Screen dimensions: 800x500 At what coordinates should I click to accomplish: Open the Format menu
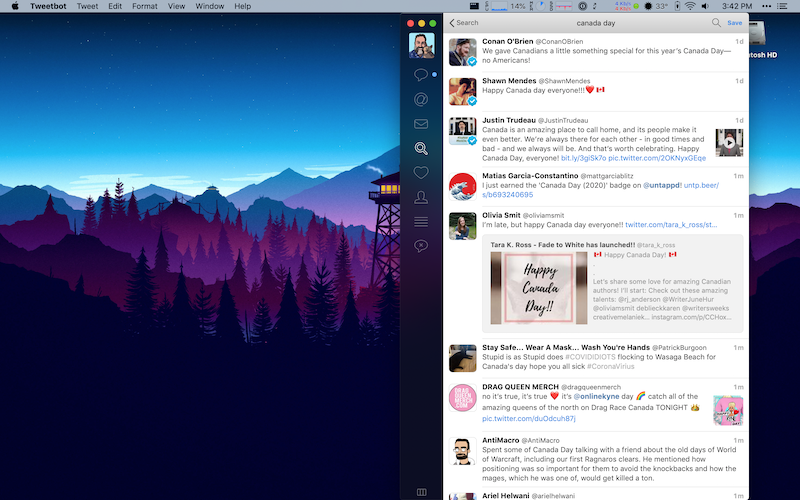click(x=145, y=6)
